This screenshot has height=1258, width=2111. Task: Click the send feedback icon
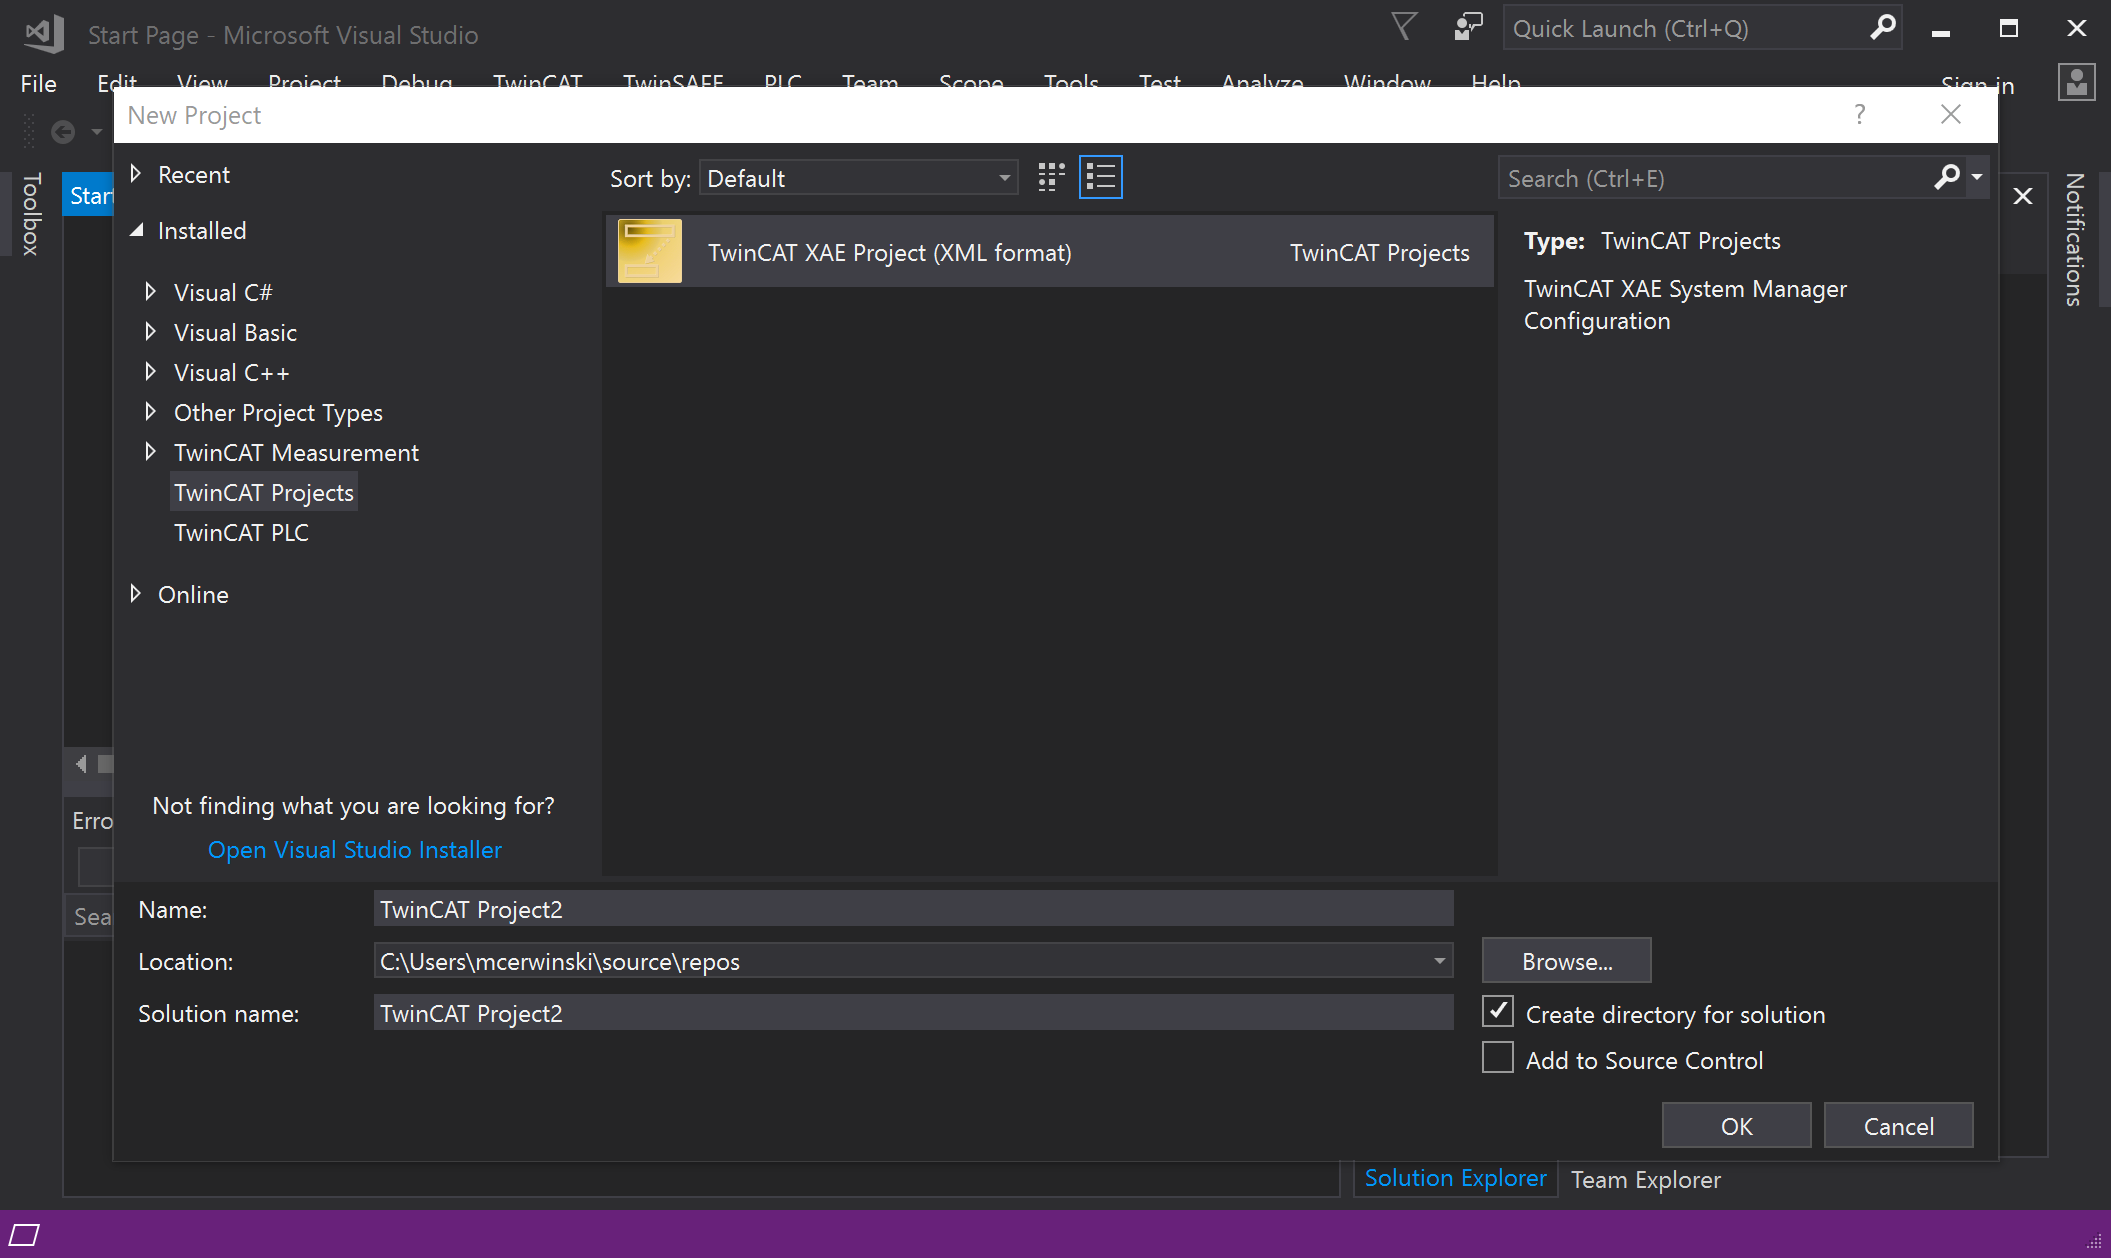click(x=1467, y=27)
